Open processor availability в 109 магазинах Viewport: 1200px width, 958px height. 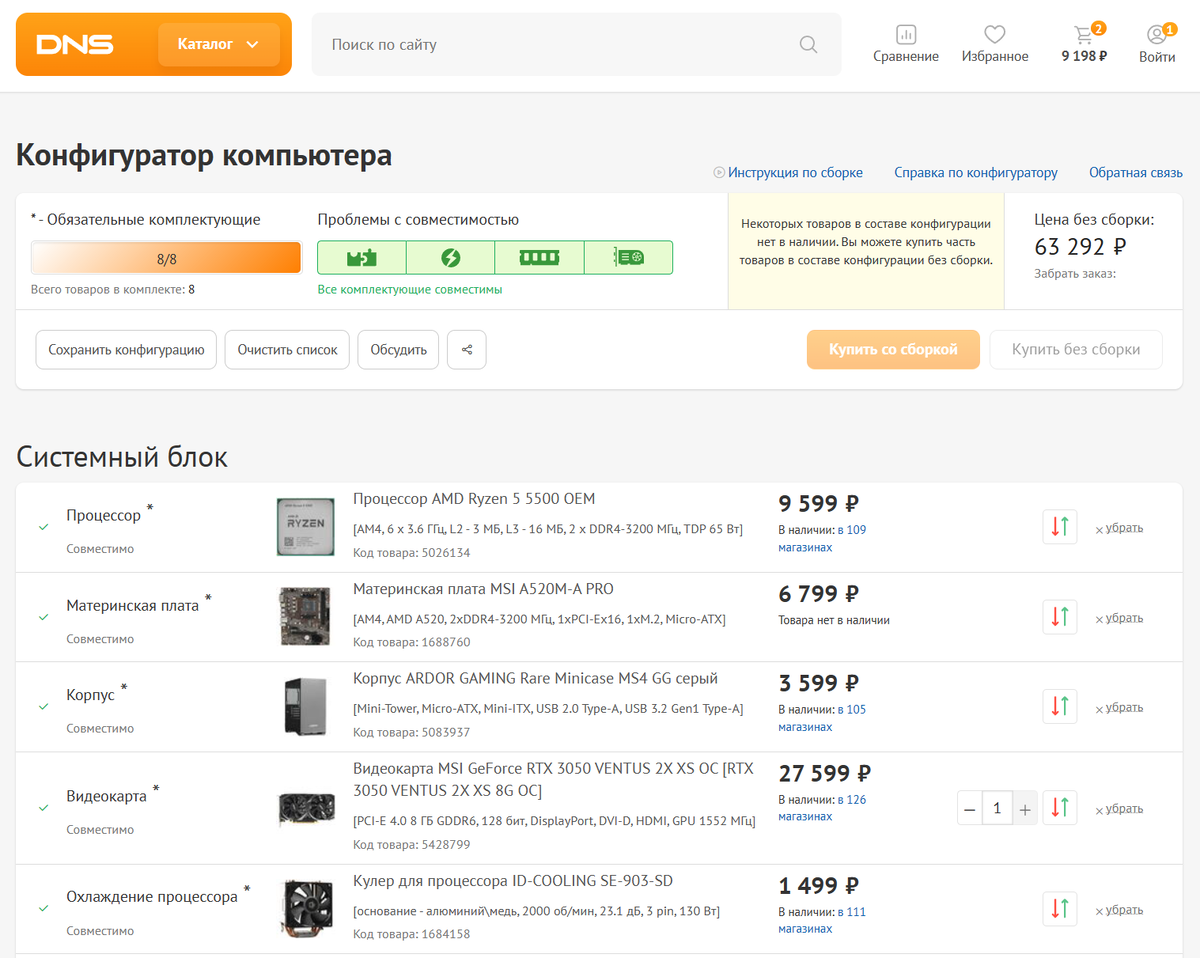point(822,538)
